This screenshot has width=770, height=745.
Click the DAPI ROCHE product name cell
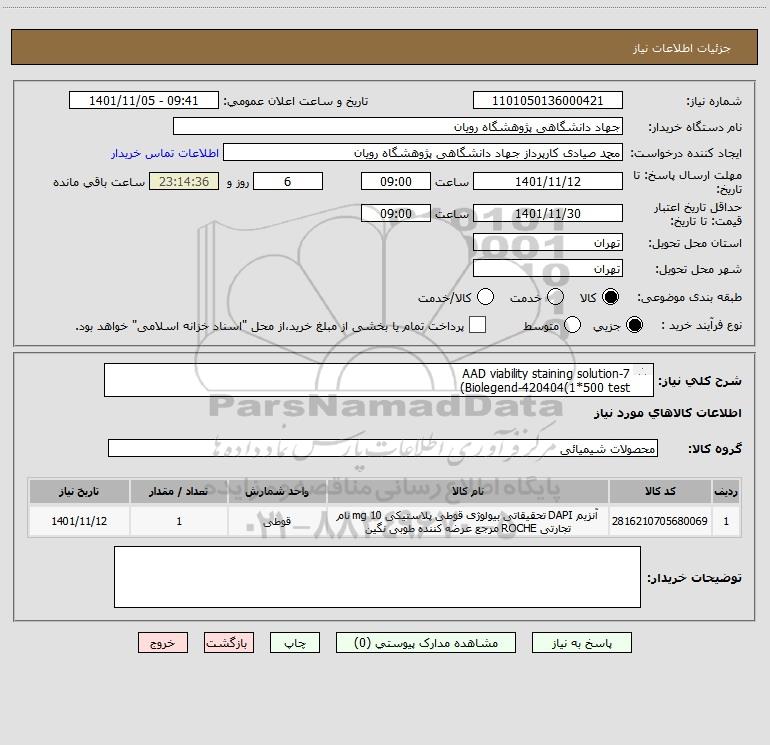[468, 522]
